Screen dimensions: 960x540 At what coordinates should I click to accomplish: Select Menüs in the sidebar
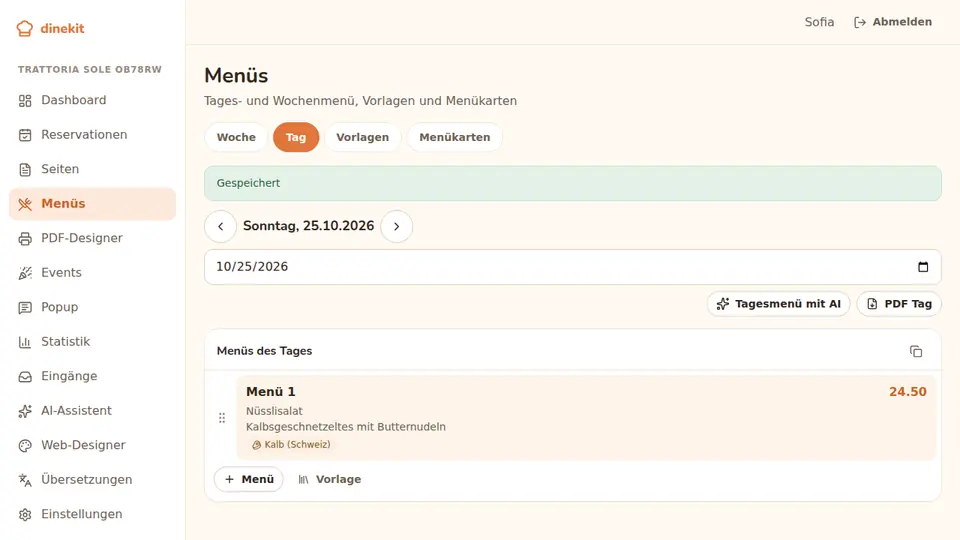(x=92, y=204)
